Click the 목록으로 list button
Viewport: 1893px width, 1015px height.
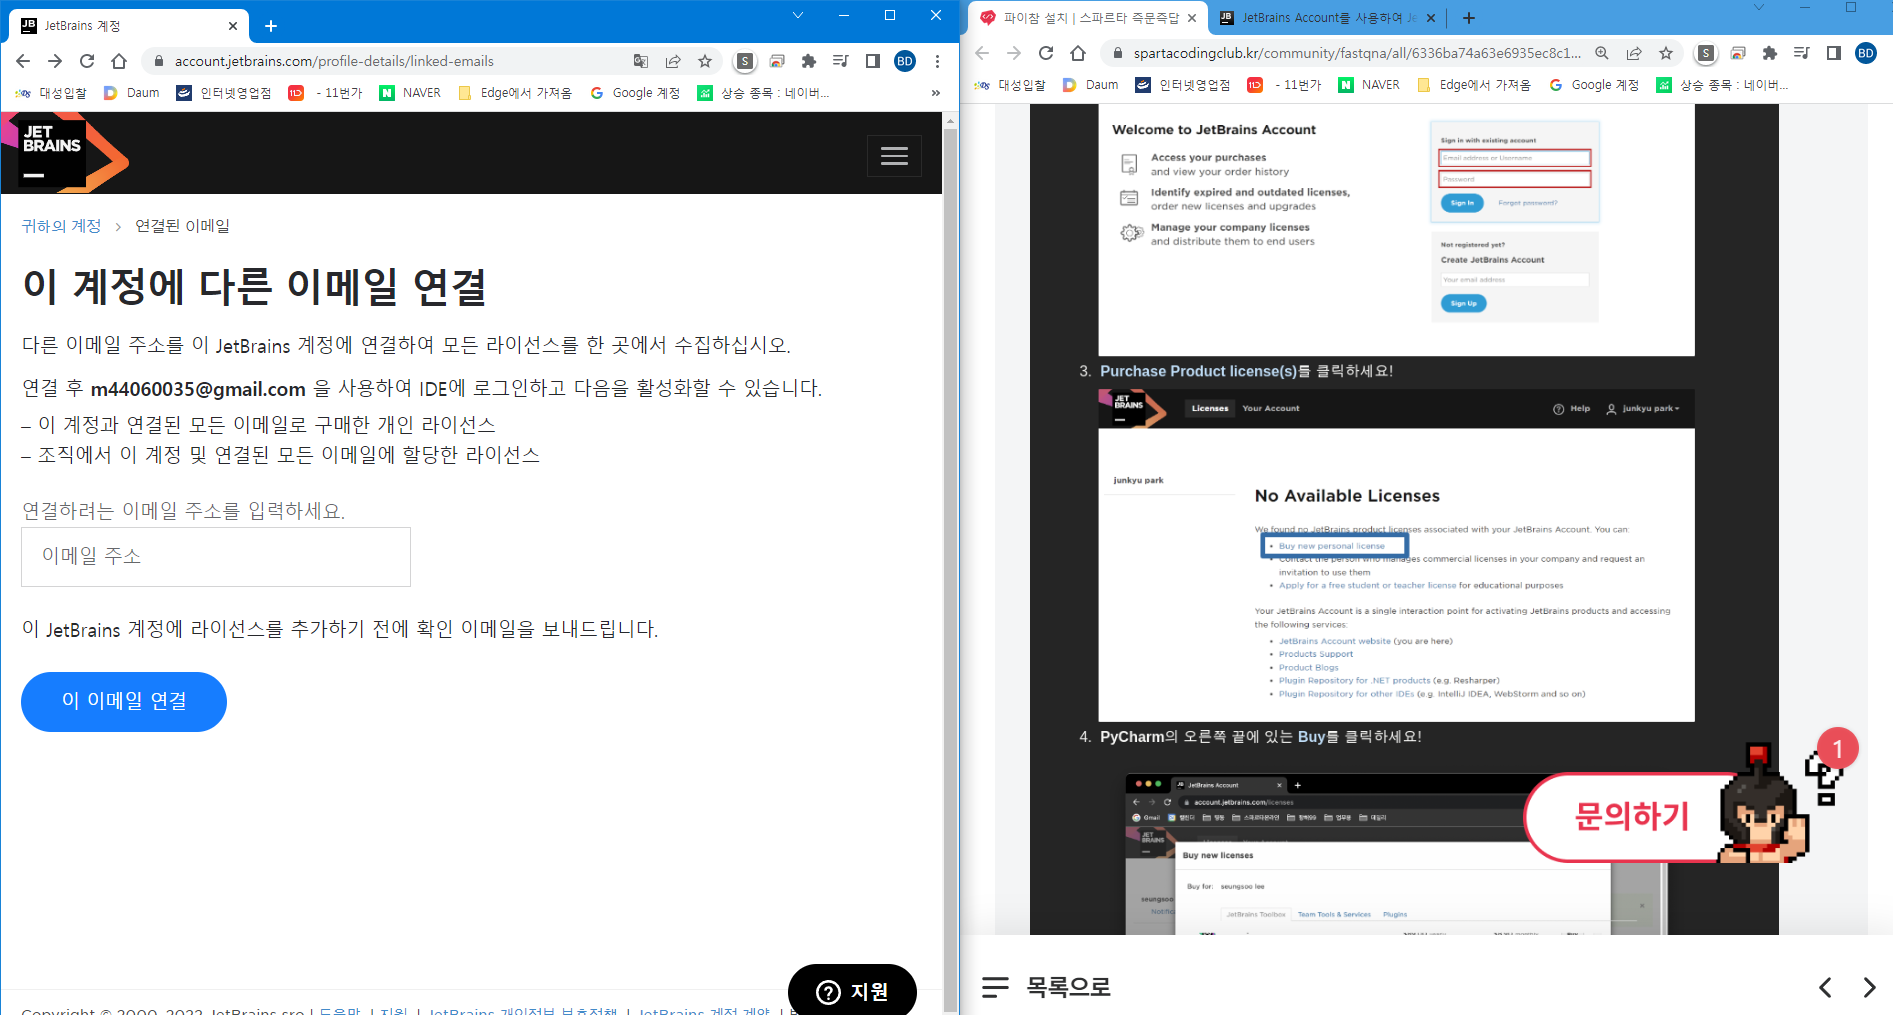[x=1046, y=987]
